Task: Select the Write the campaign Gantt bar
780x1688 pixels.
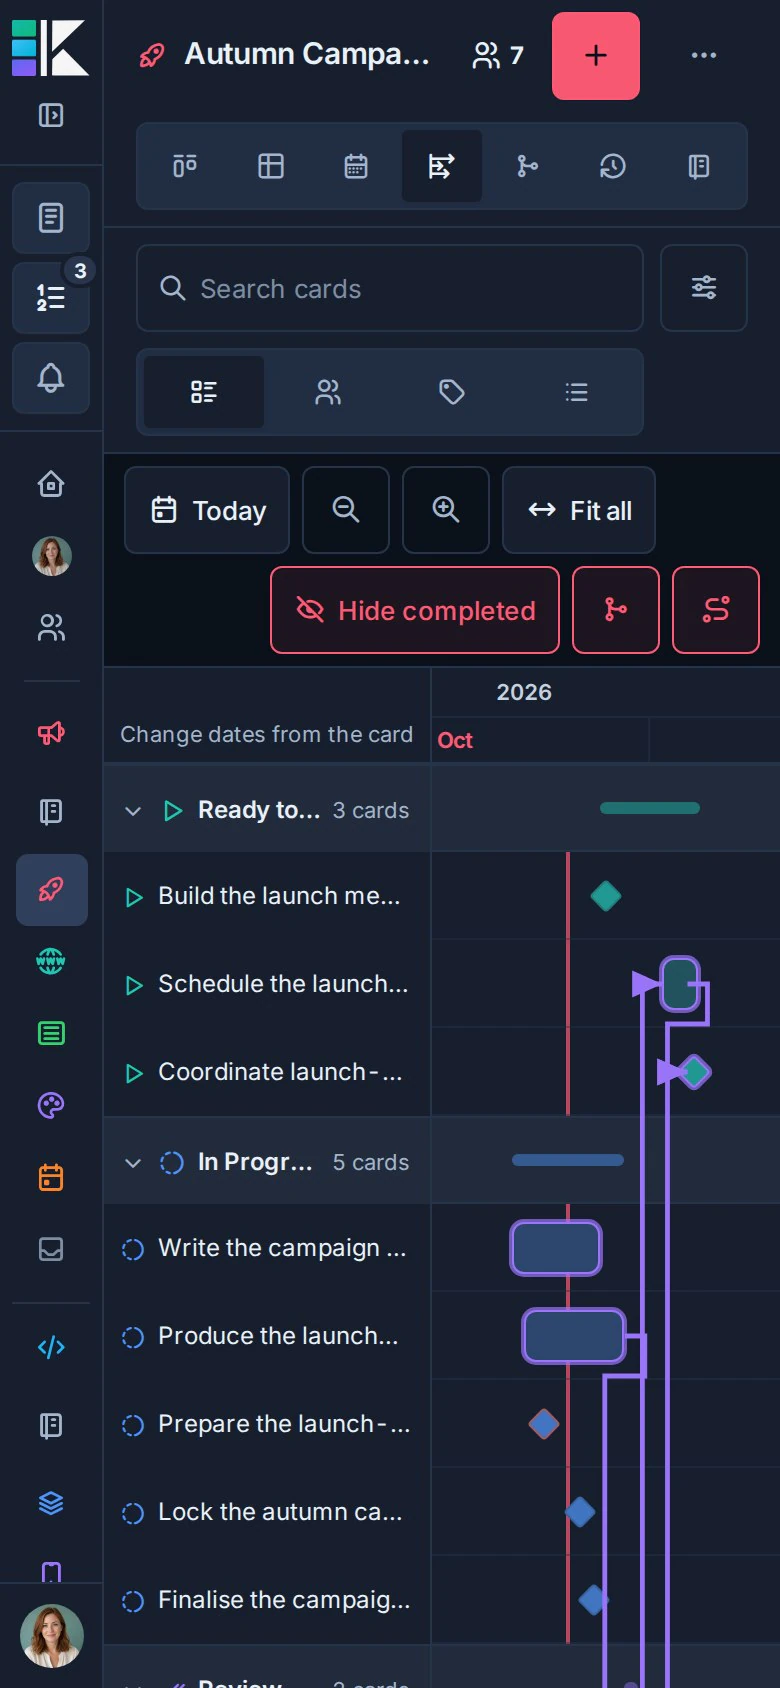Action: (556, 1248)
